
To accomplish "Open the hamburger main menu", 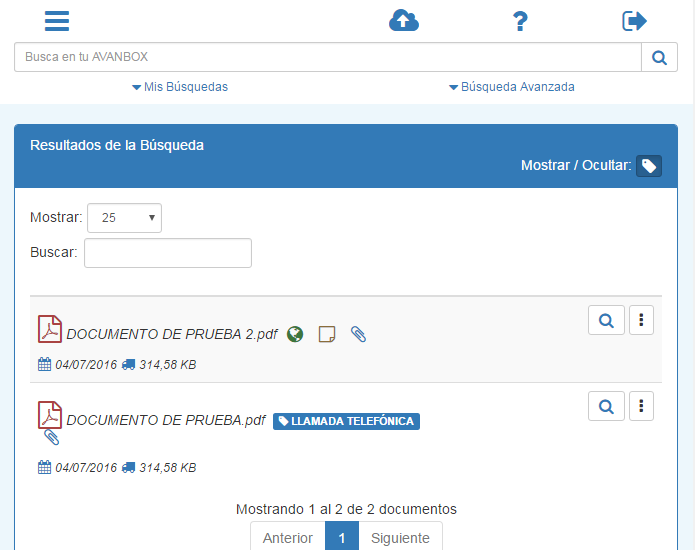I will (x=57, y=21).
